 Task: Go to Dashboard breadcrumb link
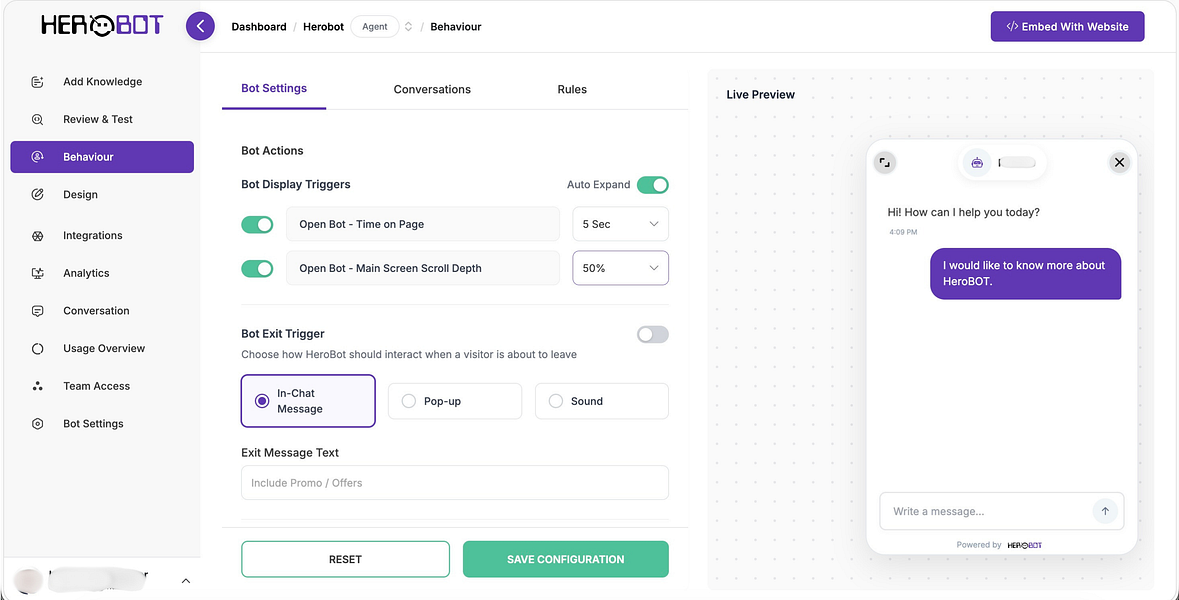pyautogui.click(x=259, y=26)
